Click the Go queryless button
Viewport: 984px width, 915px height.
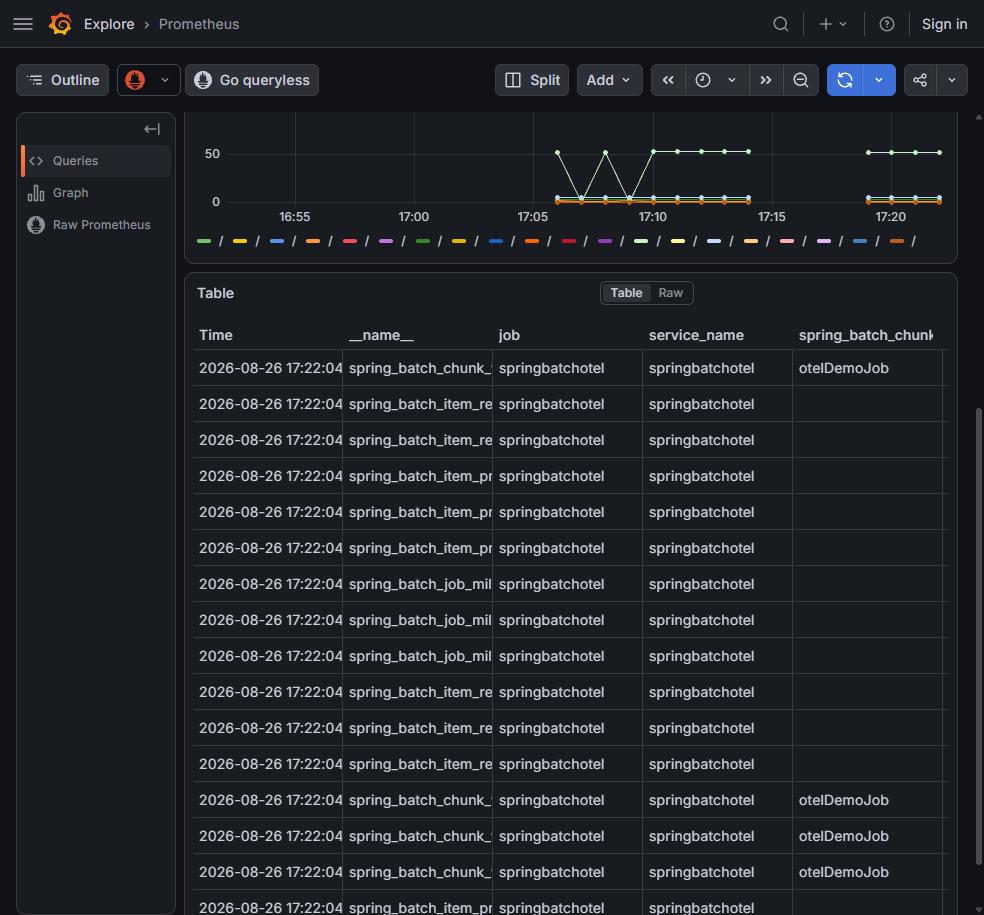pyautogui.click(x=252, y=80)
